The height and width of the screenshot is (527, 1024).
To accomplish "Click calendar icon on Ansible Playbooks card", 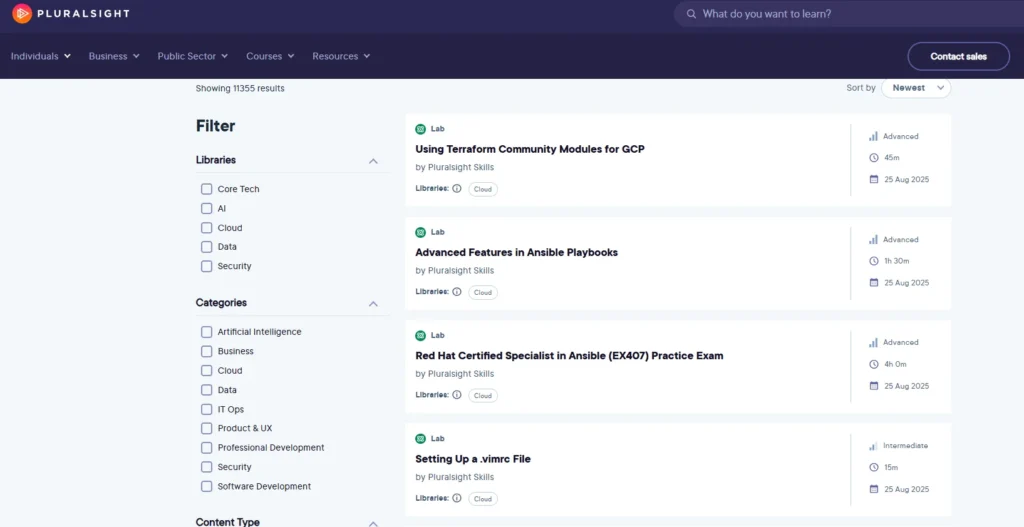I will click(874, 283).
